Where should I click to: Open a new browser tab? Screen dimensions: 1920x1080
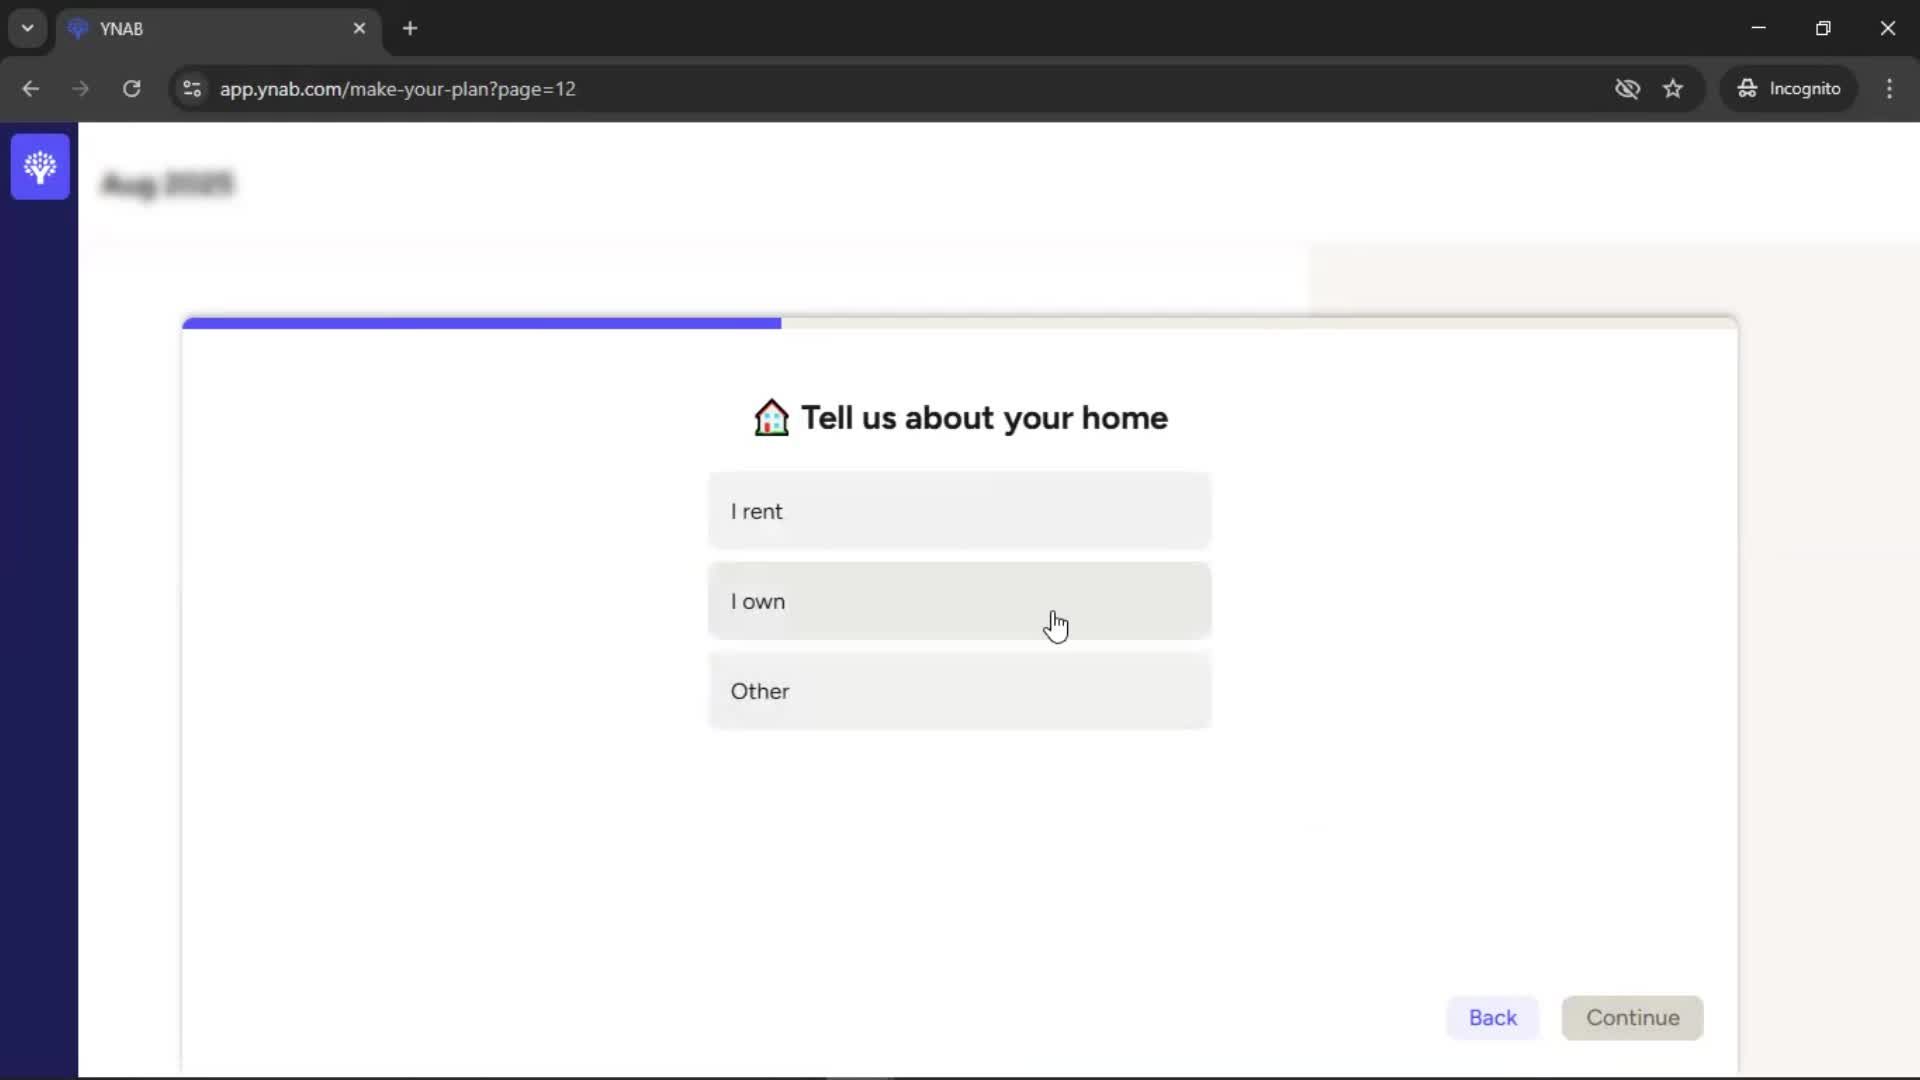coord(410,29)
